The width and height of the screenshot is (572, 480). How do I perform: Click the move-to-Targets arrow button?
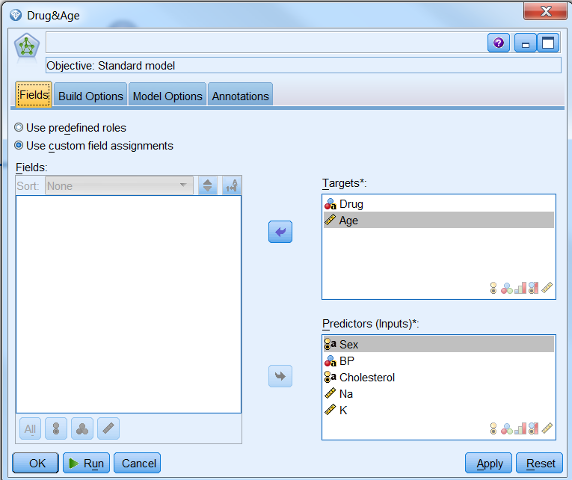[280, 232]
